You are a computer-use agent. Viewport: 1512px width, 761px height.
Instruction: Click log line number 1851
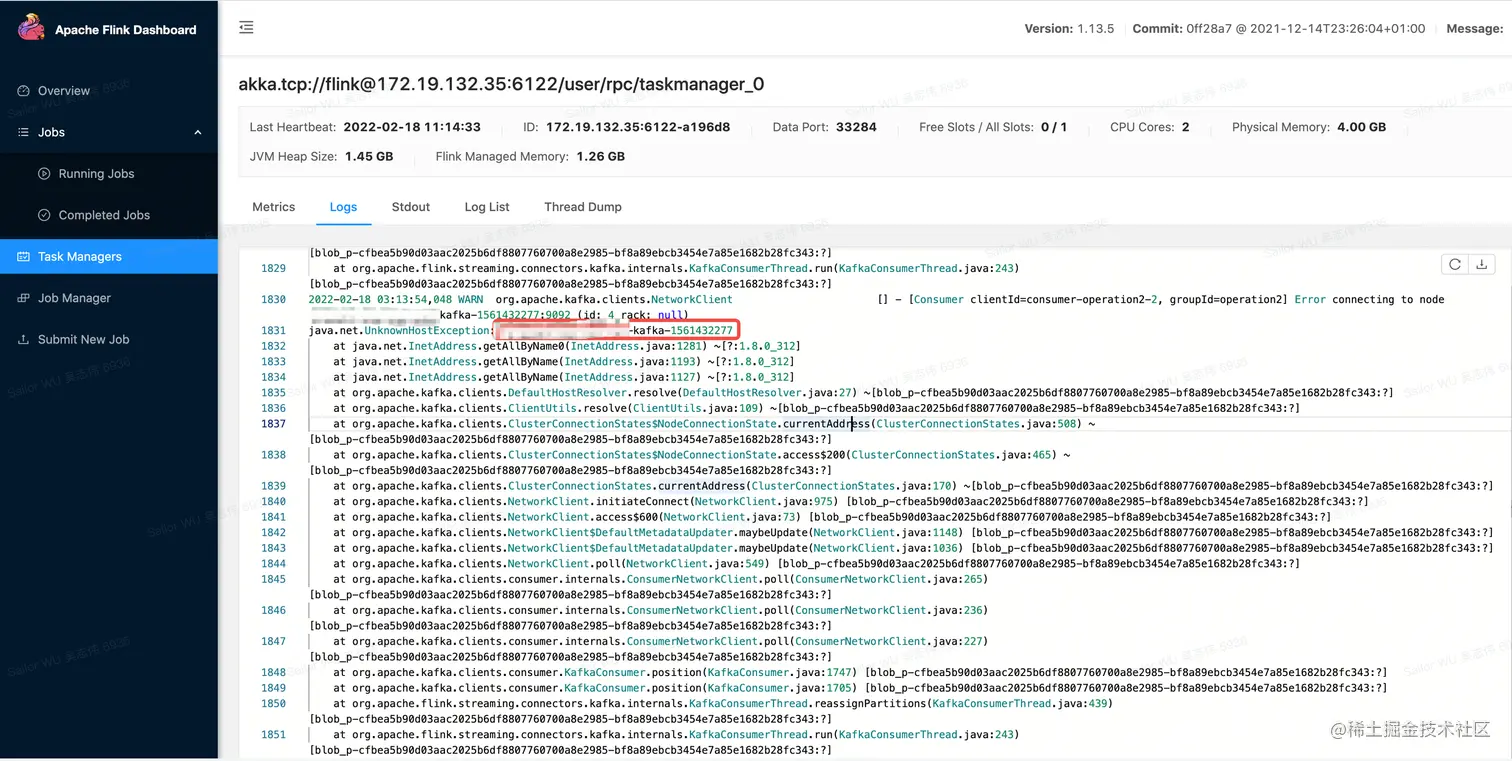[x=273, y=734]
